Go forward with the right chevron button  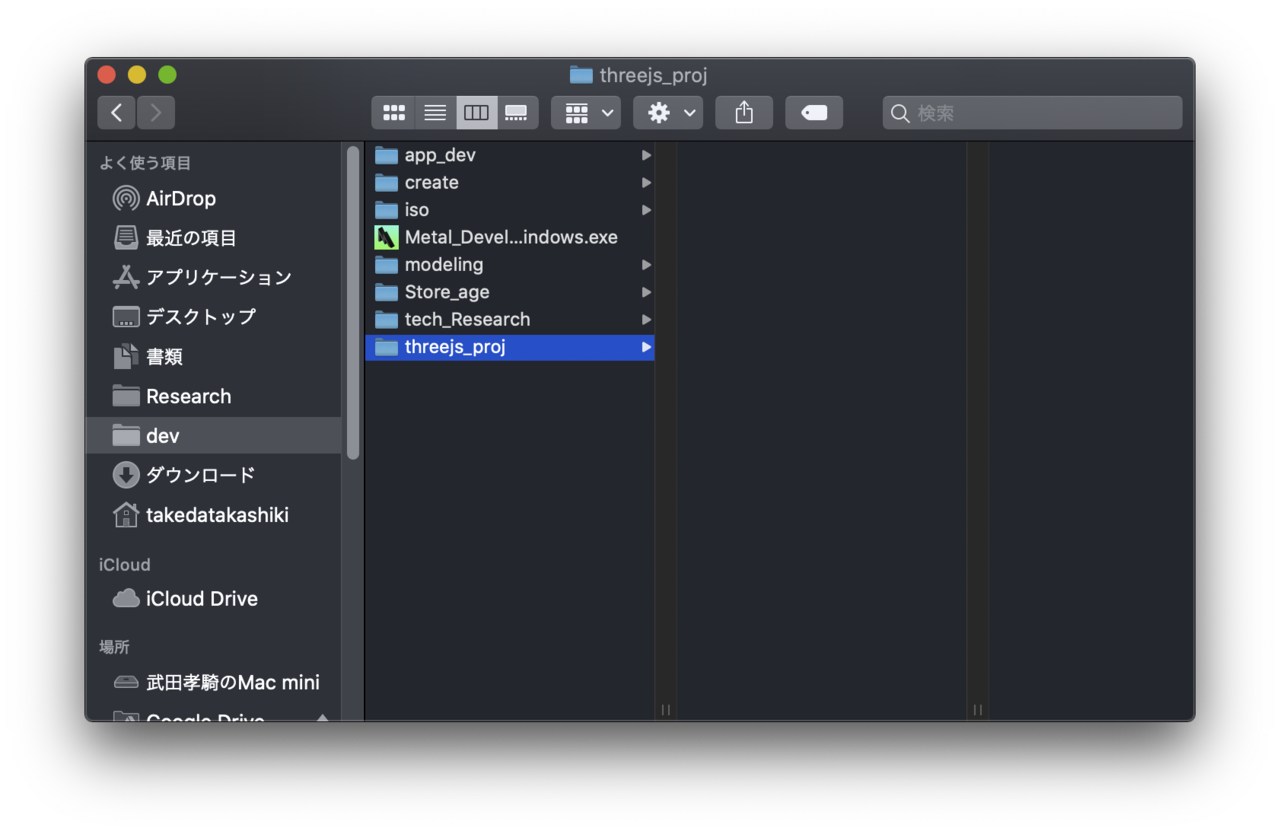point(156,113)
